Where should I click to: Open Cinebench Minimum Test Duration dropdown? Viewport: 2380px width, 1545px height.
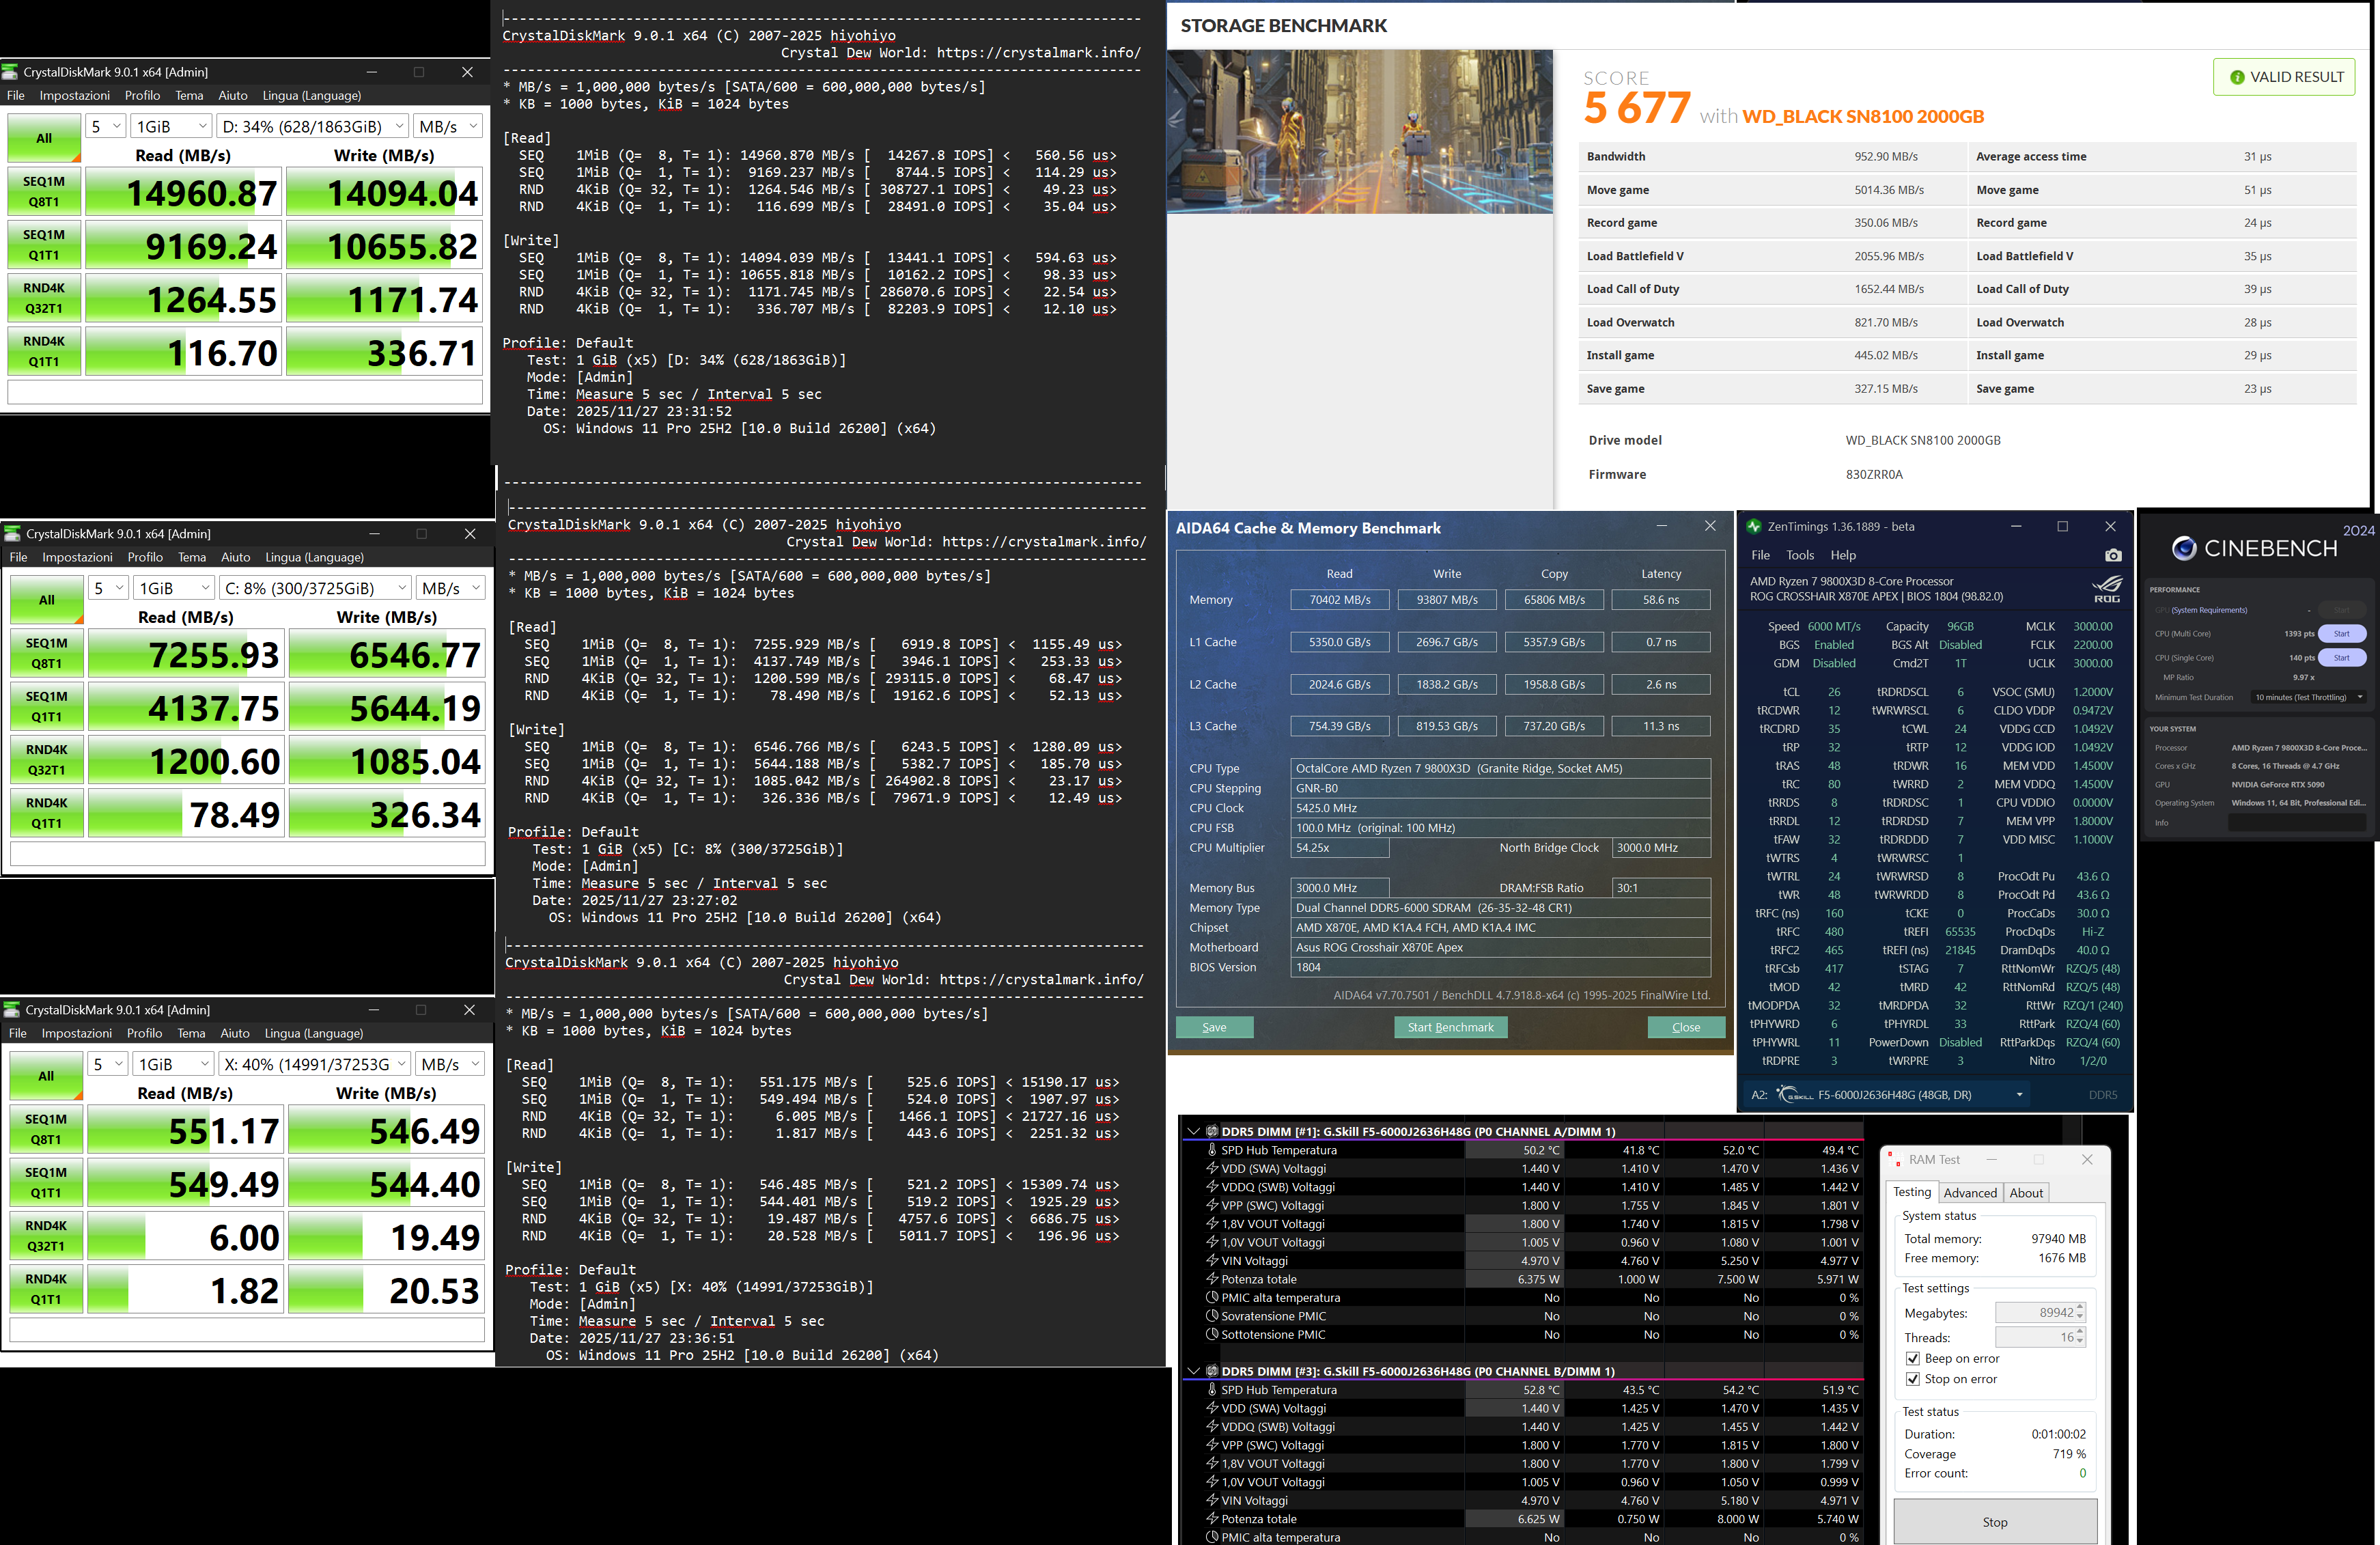pos(2310,697)
